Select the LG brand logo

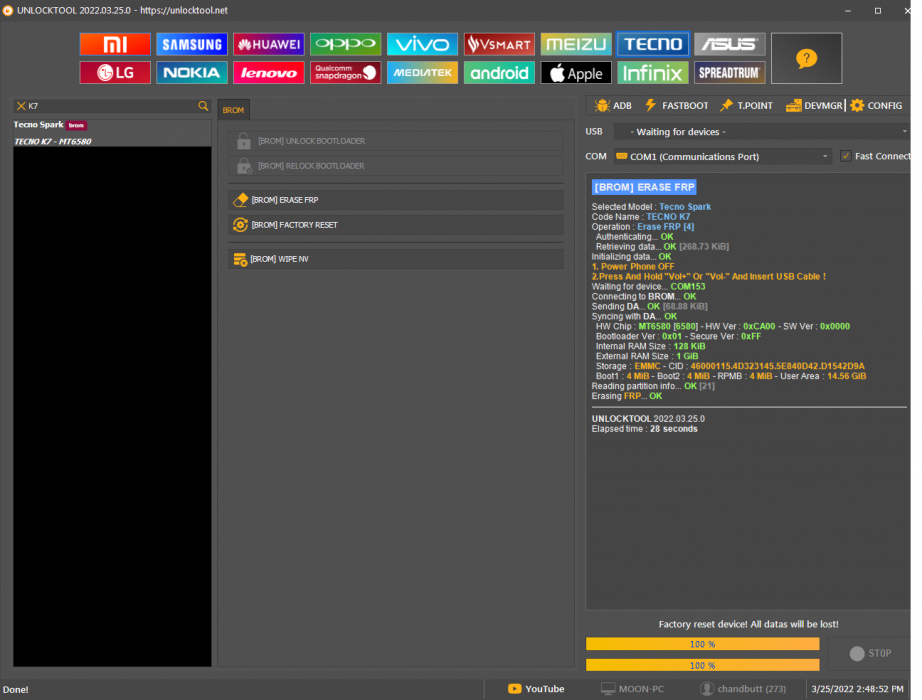[115, 72]
